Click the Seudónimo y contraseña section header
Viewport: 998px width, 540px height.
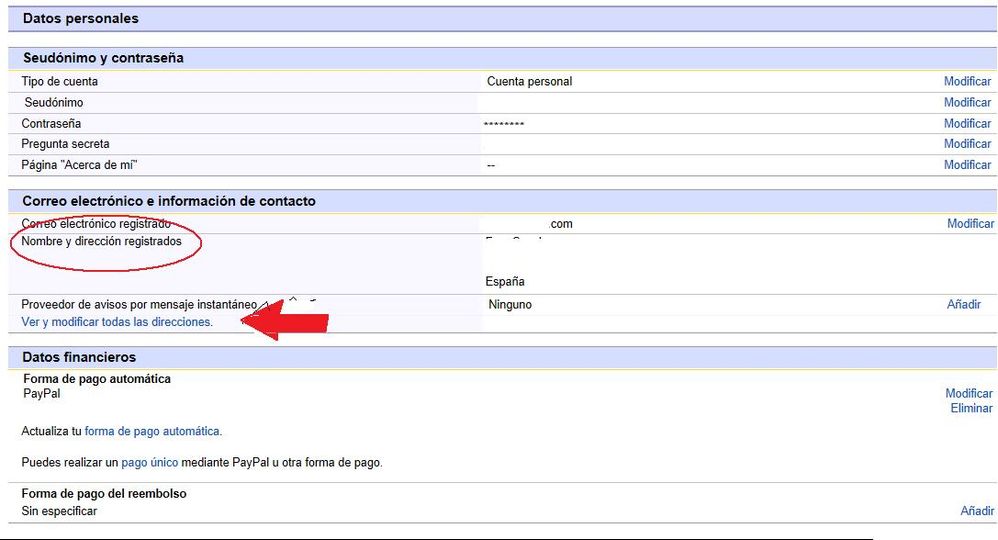coord(103,58)
